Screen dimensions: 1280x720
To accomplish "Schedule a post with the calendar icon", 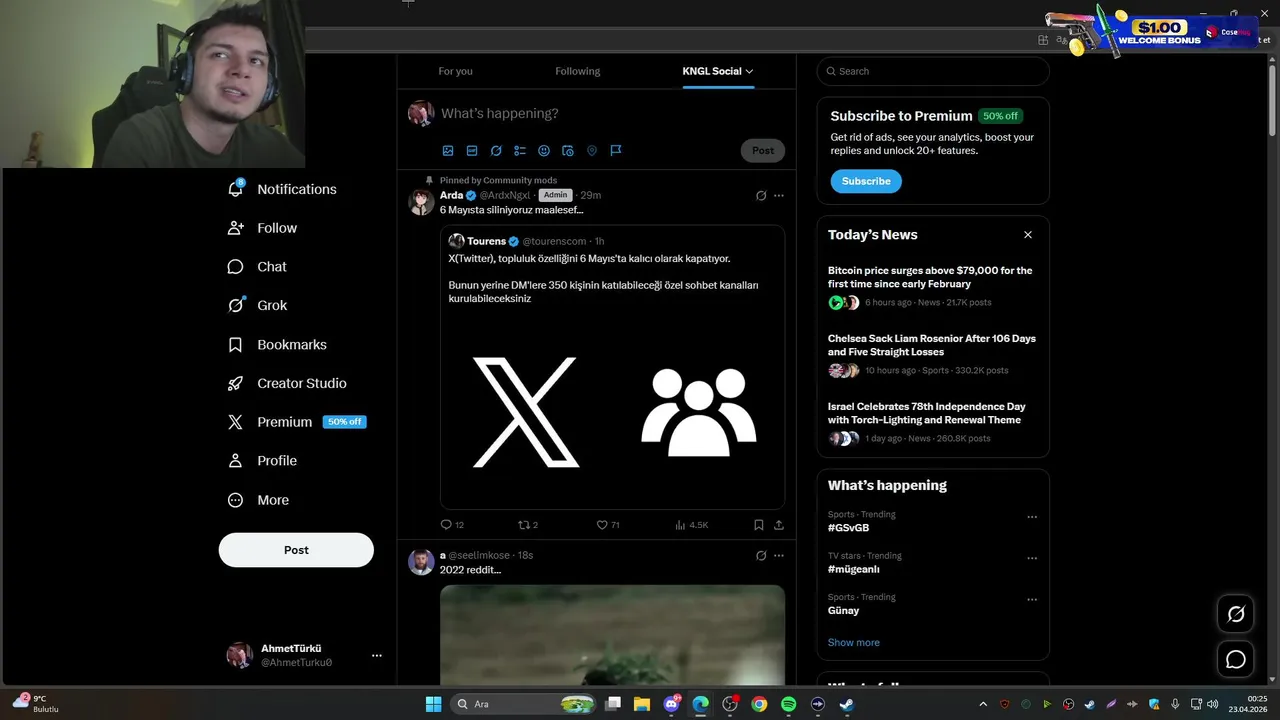I will tap(568, 150).
